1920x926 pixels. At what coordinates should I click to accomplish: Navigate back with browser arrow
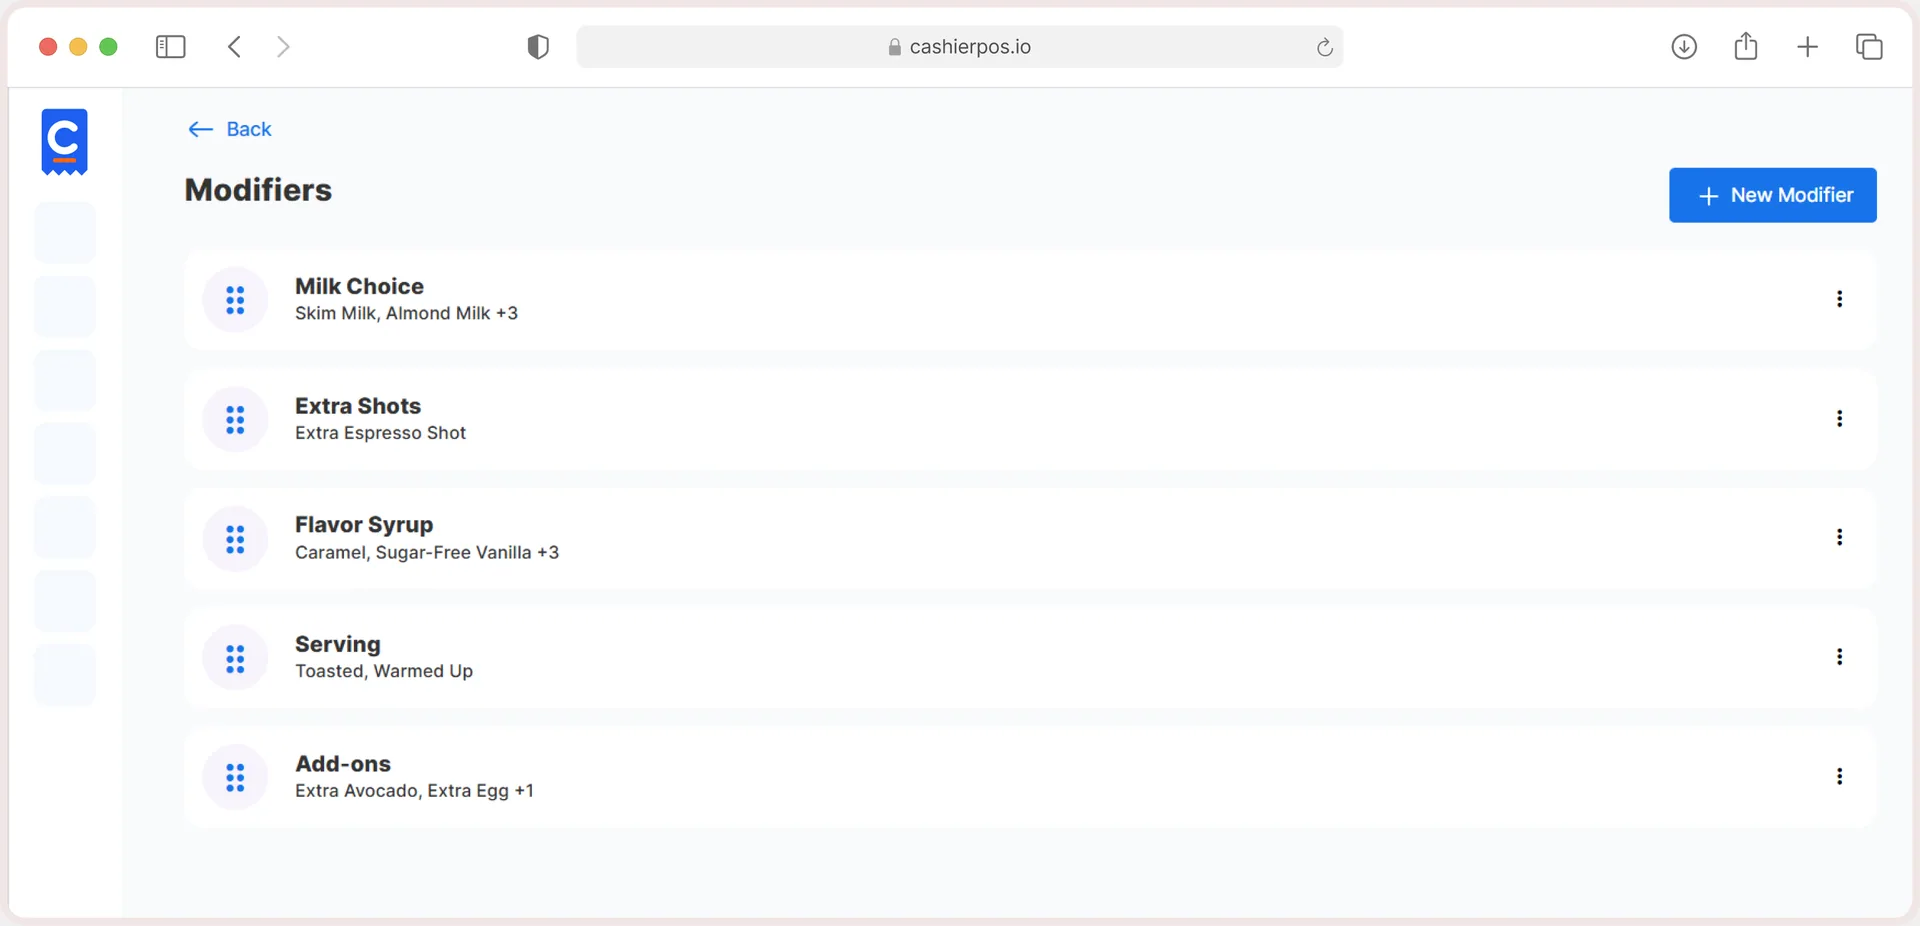point(235,47)
